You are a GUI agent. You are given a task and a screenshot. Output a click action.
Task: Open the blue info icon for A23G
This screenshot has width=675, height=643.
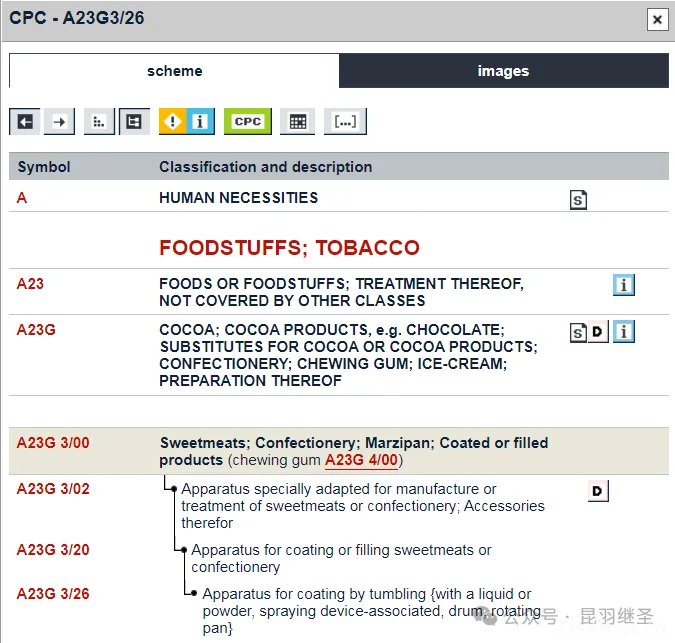click(624, 331)
